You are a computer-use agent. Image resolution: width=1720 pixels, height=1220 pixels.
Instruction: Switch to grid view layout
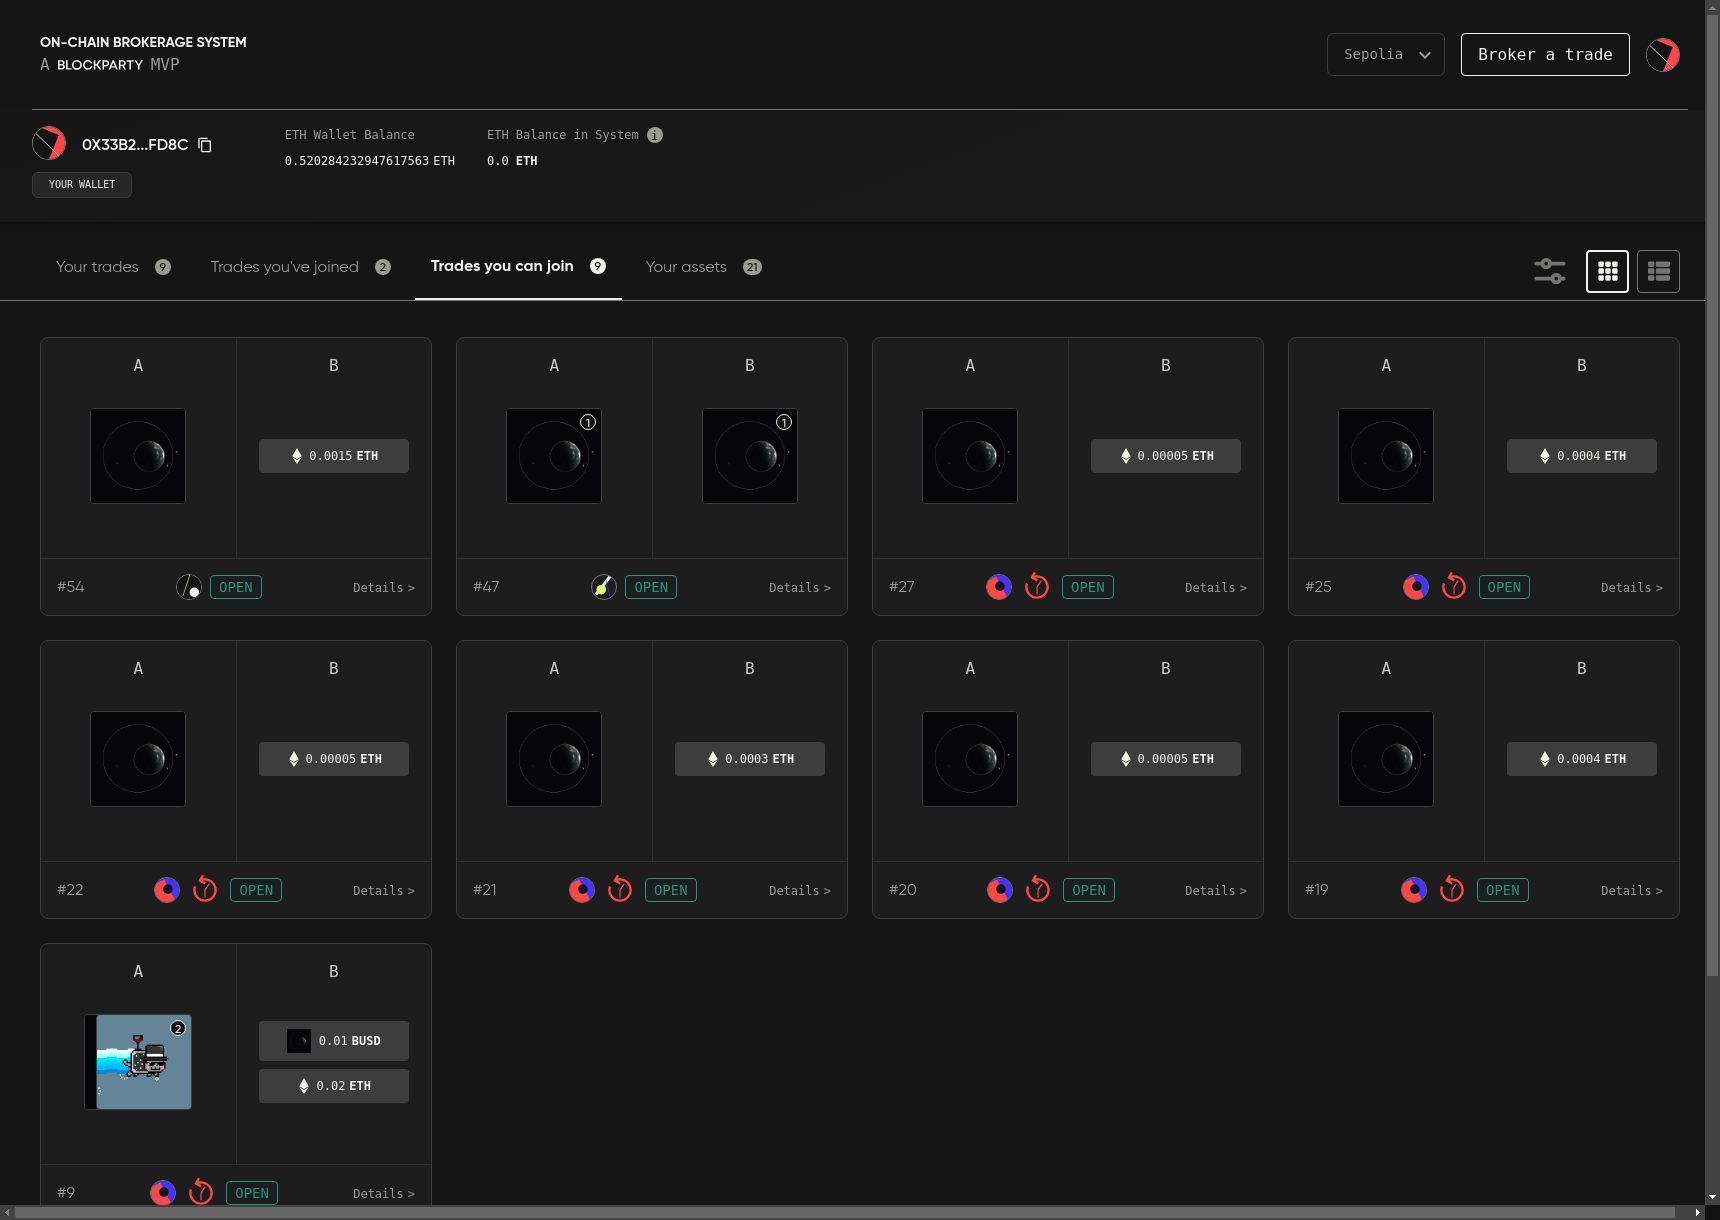[x=1607, y=271]
